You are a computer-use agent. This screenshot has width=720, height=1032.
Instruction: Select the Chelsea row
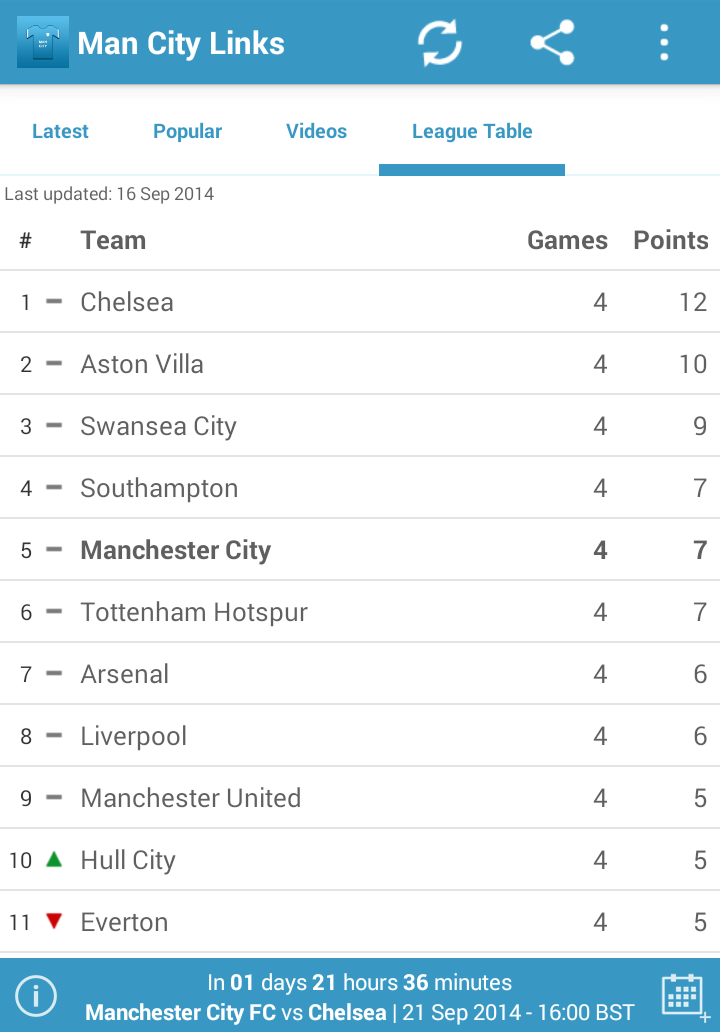point(360,301)
